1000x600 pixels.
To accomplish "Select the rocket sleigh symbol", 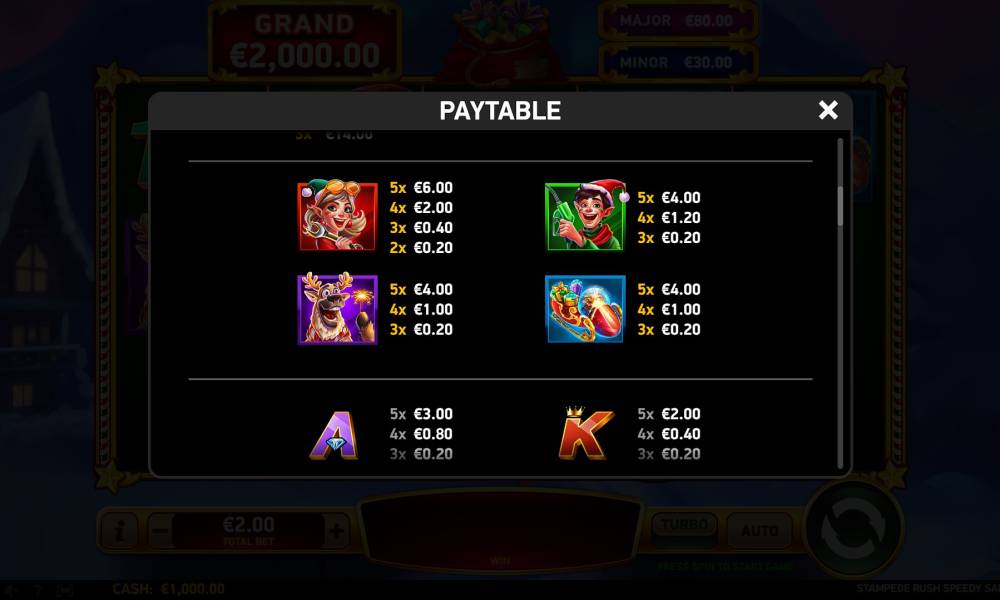I will coord(585,309).
